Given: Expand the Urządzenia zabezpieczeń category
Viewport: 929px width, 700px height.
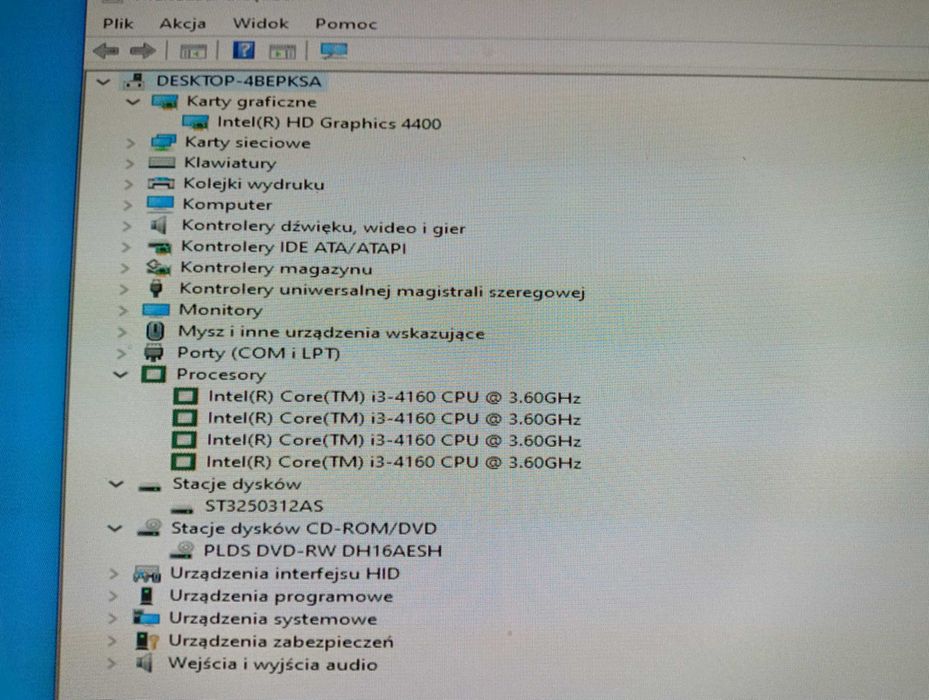Looking at the screenshot, I should point(111,641).
